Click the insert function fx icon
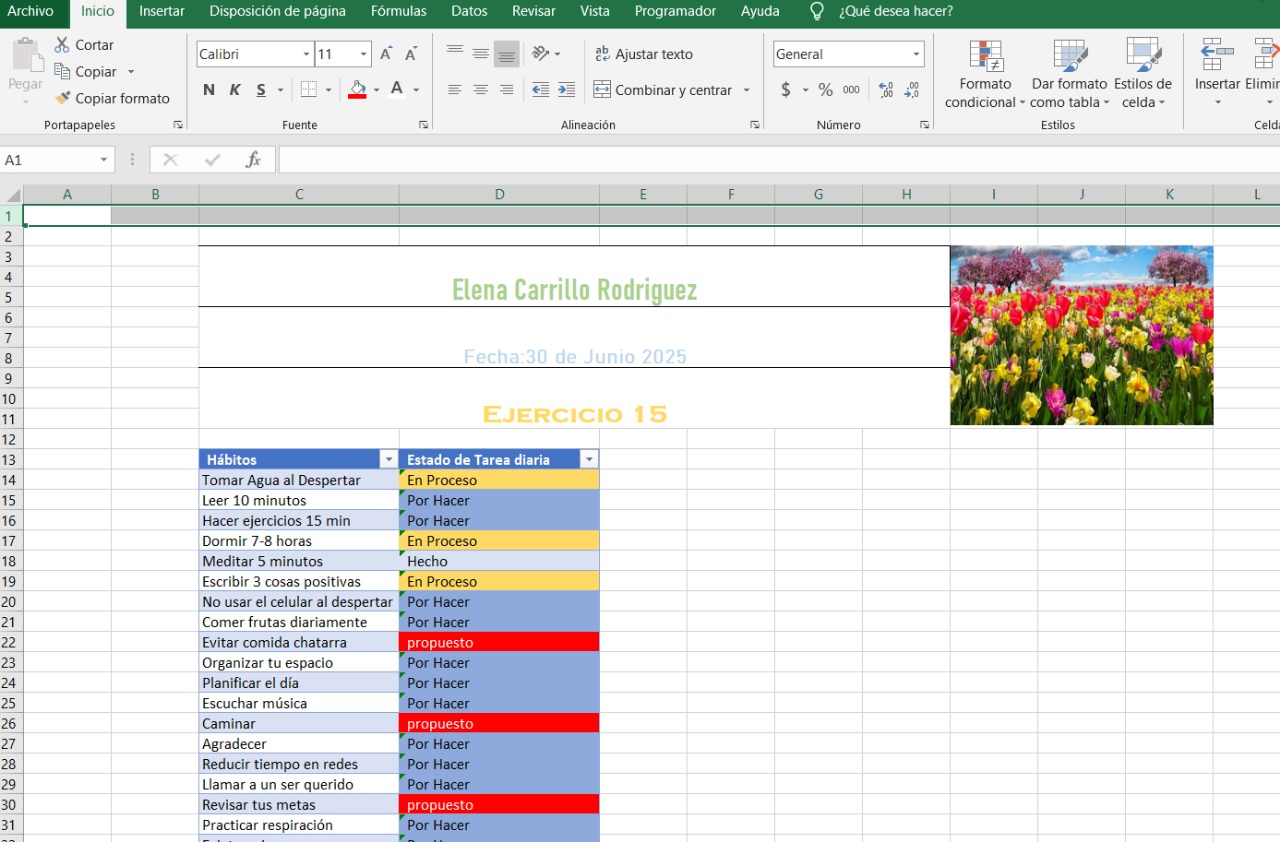This screenshot has height=842, width=1280. pyautogui.click(x=253, y=160)
